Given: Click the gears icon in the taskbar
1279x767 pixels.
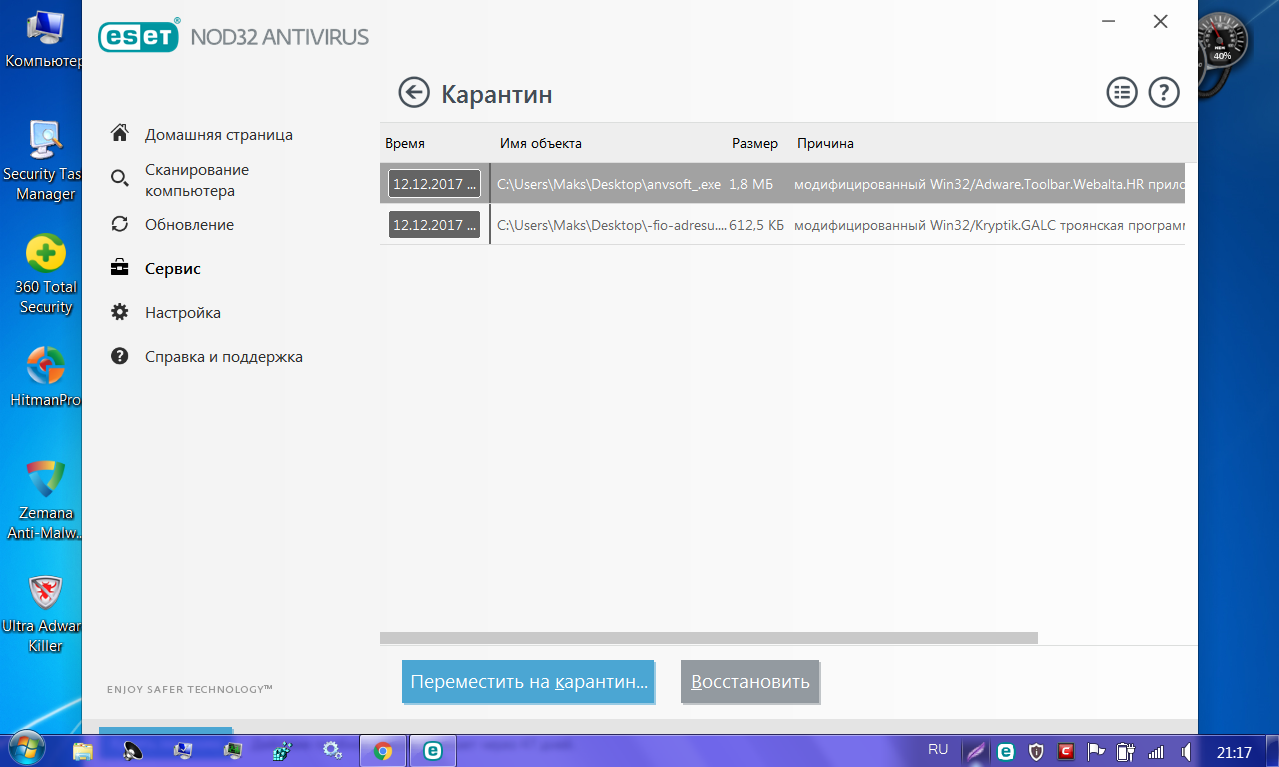Looking at the screenshot, I should coord(333,750).
